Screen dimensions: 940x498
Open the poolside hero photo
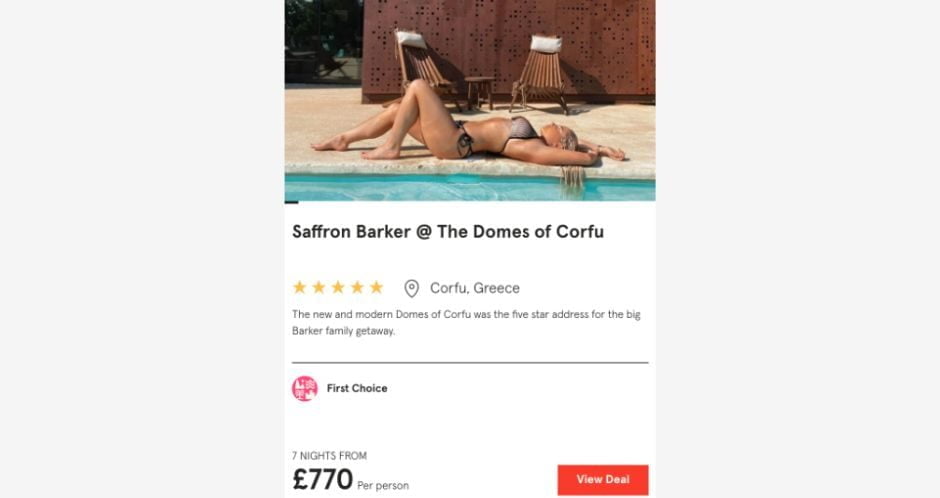pos(470,100)
